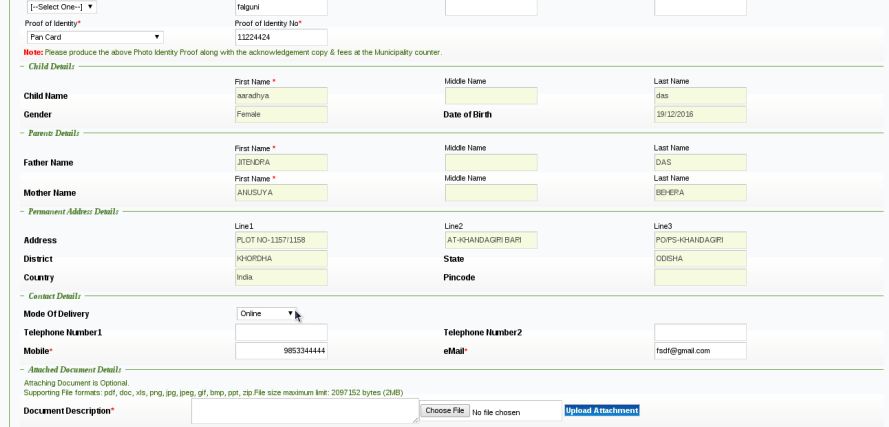The height and width of the screenshot is (427, 889).
Task: Click the Mother Middle Name field
Action: coord(491,193)
